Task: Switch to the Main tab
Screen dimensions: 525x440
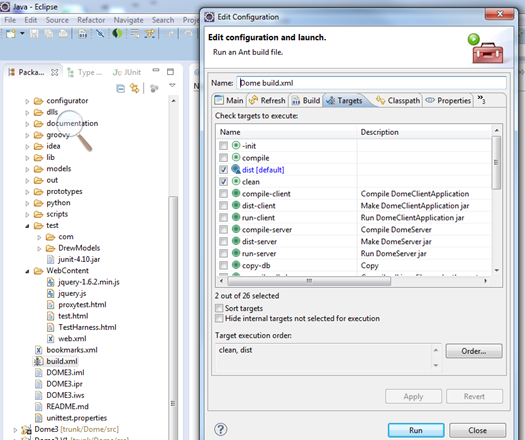Action: [229, 100]
